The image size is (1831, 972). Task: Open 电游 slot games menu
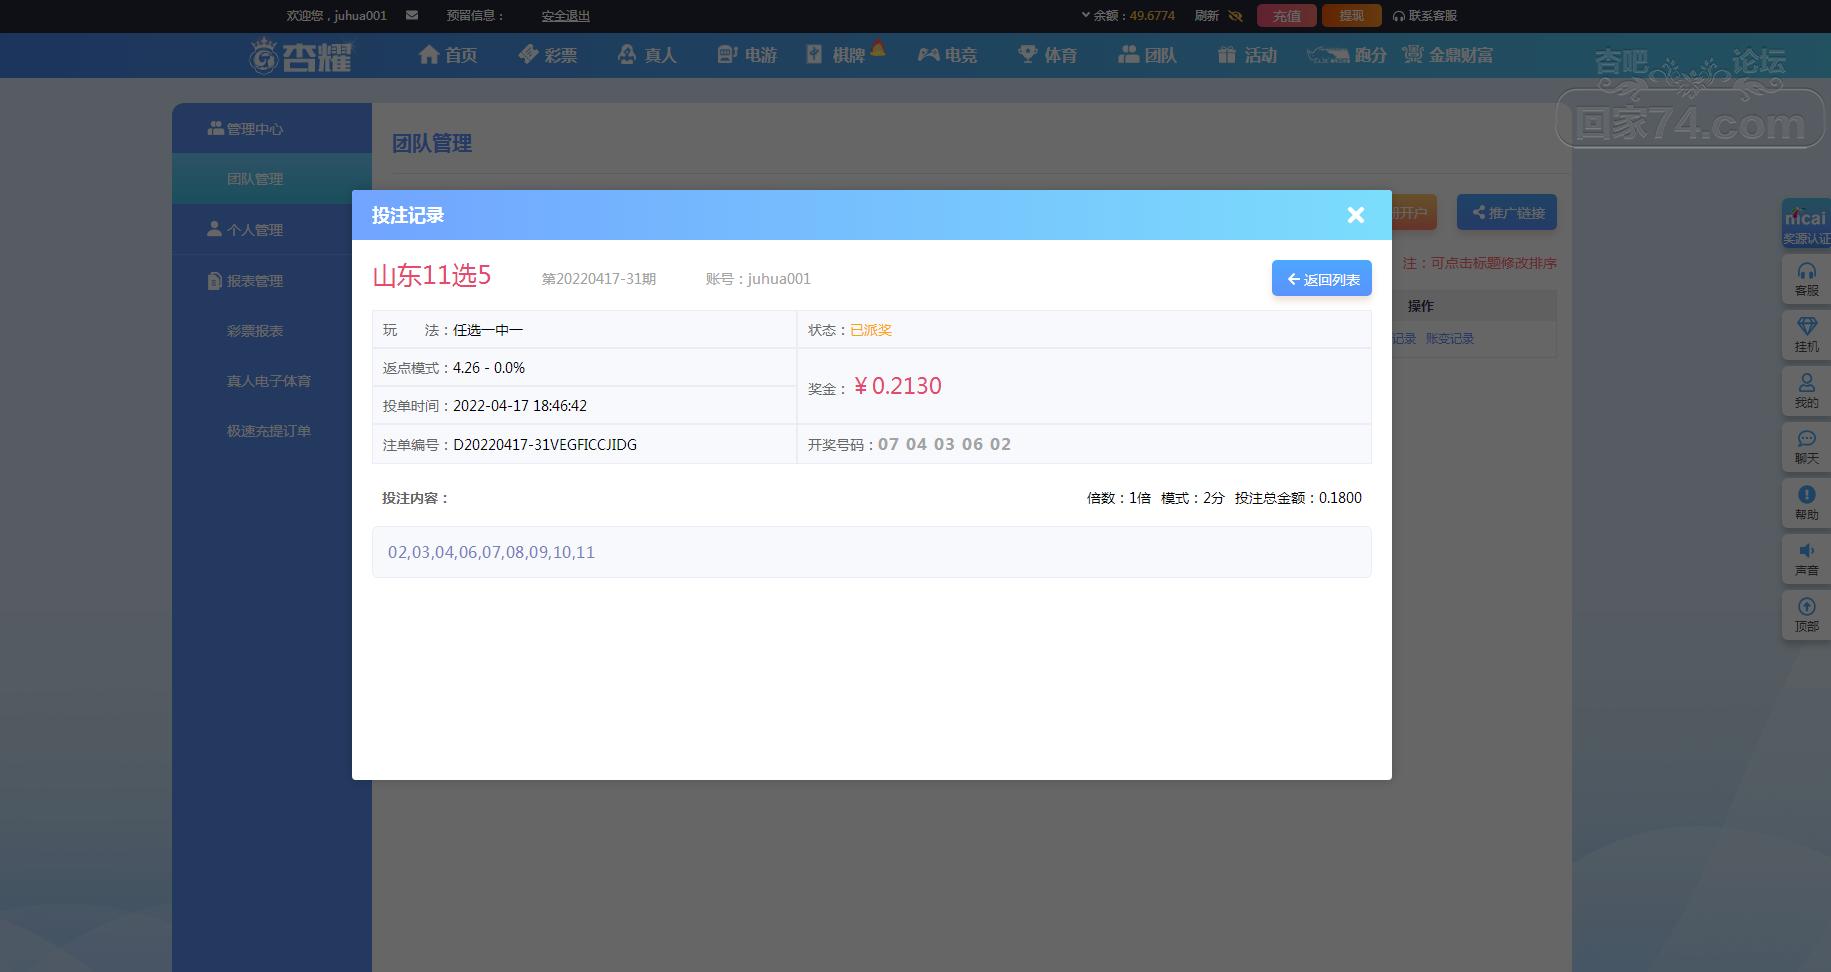(747, 55)
